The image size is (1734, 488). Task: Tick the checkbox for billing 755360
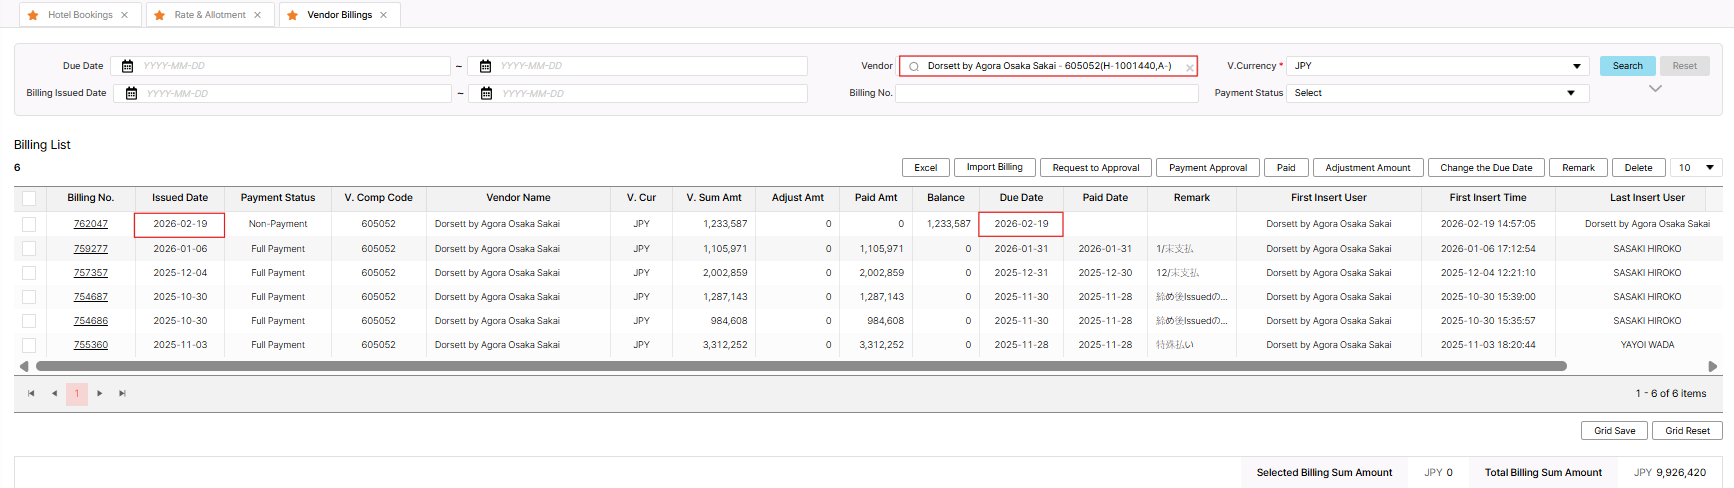click(x=29, y=345)
